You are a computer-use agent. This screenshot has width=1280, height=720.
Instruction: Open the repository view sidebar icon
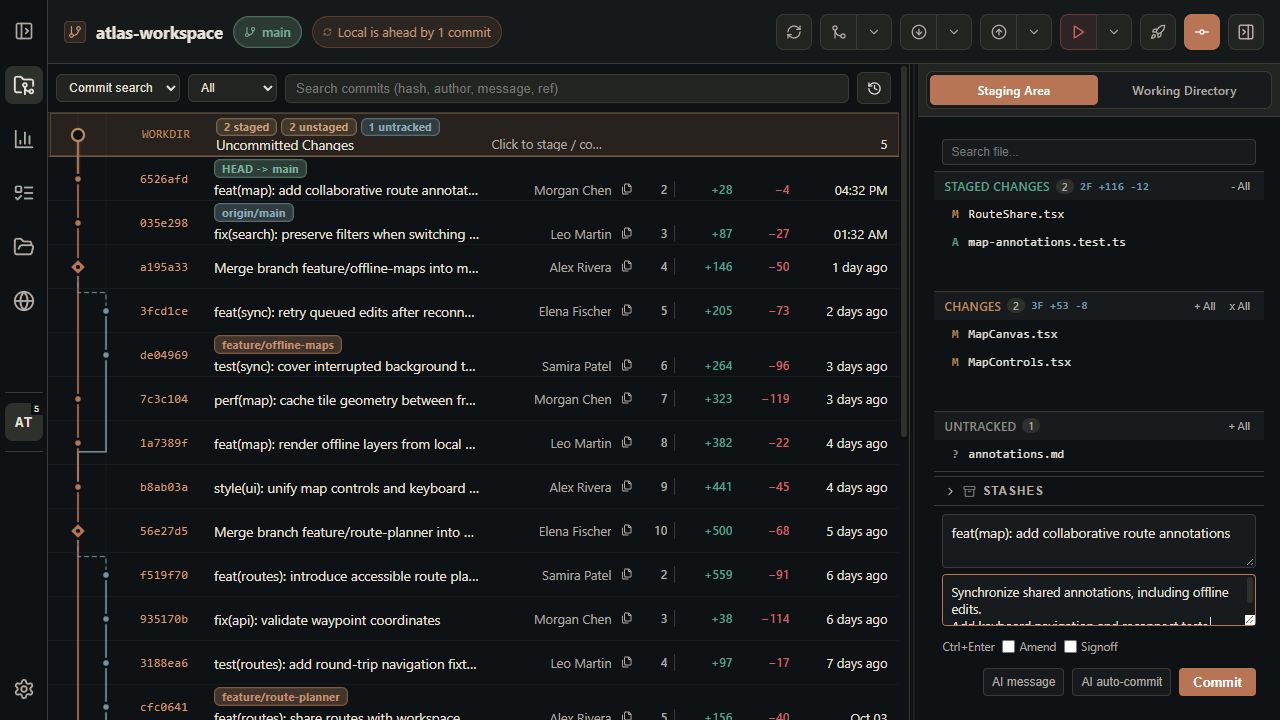click(x=24, y=85)
